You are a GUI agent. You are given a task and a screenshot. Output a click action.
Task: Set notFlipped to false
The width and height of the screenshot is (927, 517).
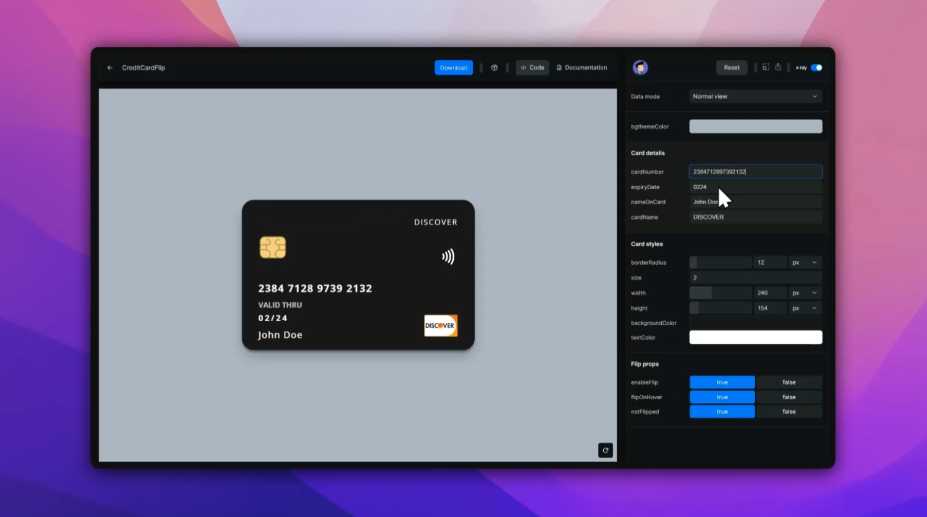pyautogui.click(x=789, y=412)
